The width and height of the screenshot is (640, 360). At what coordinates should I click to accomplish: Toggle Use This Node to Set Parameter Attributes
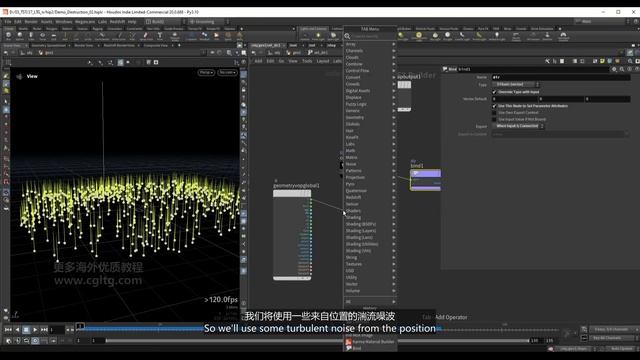[x=494, y=106]
